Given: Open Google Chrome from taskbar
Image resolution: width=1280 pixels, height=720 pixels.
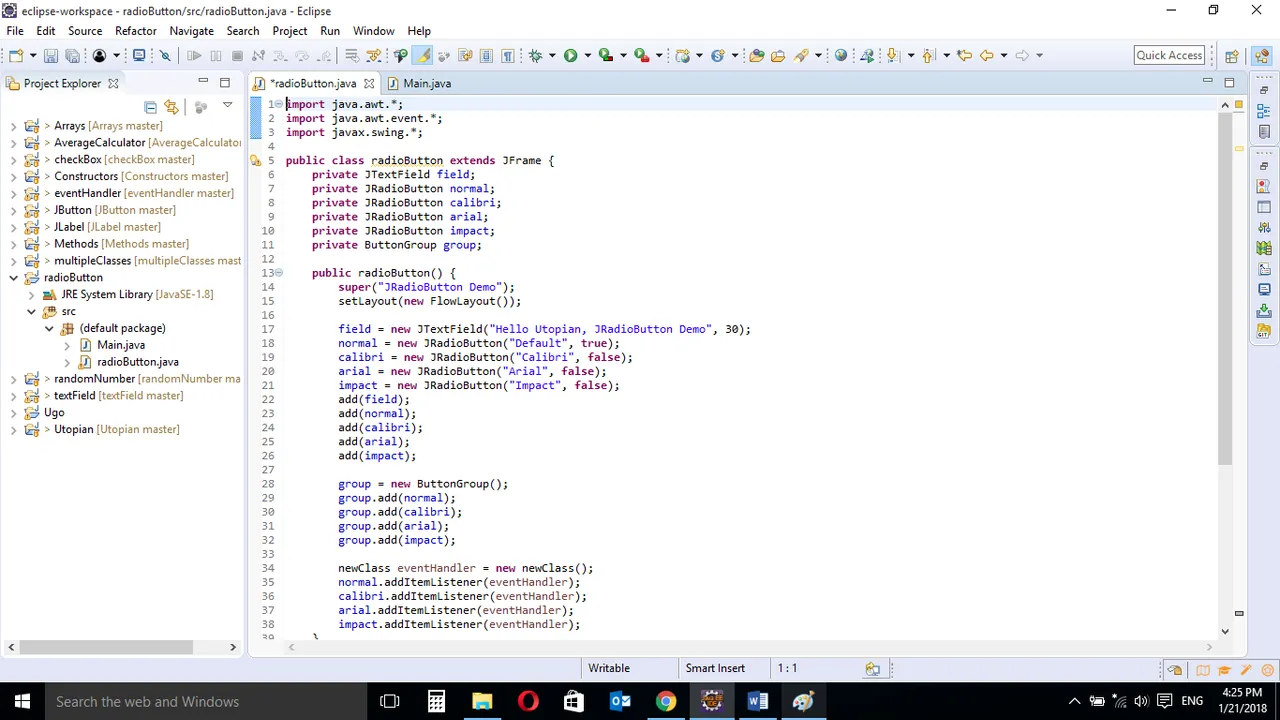Looking at the screenshot, I should tap(666, 701).
